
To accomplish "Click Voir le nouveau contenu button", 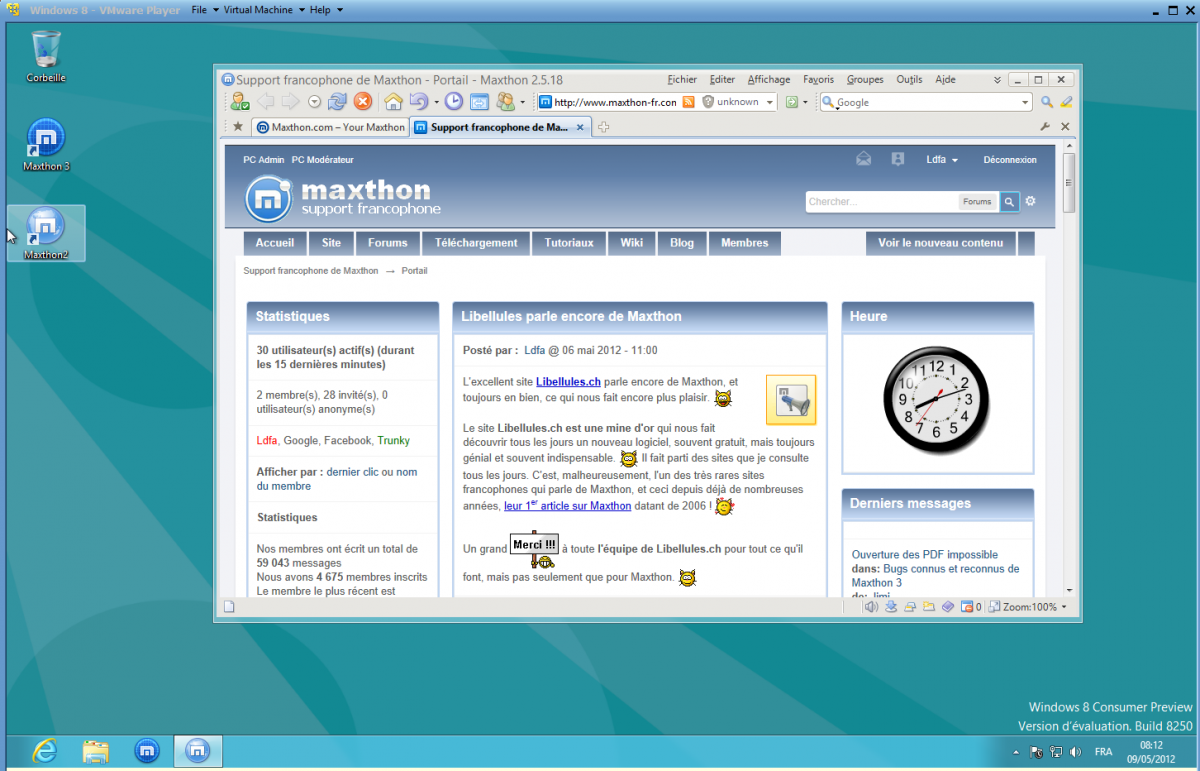I will pyautogui.click(x=941, y=243).
